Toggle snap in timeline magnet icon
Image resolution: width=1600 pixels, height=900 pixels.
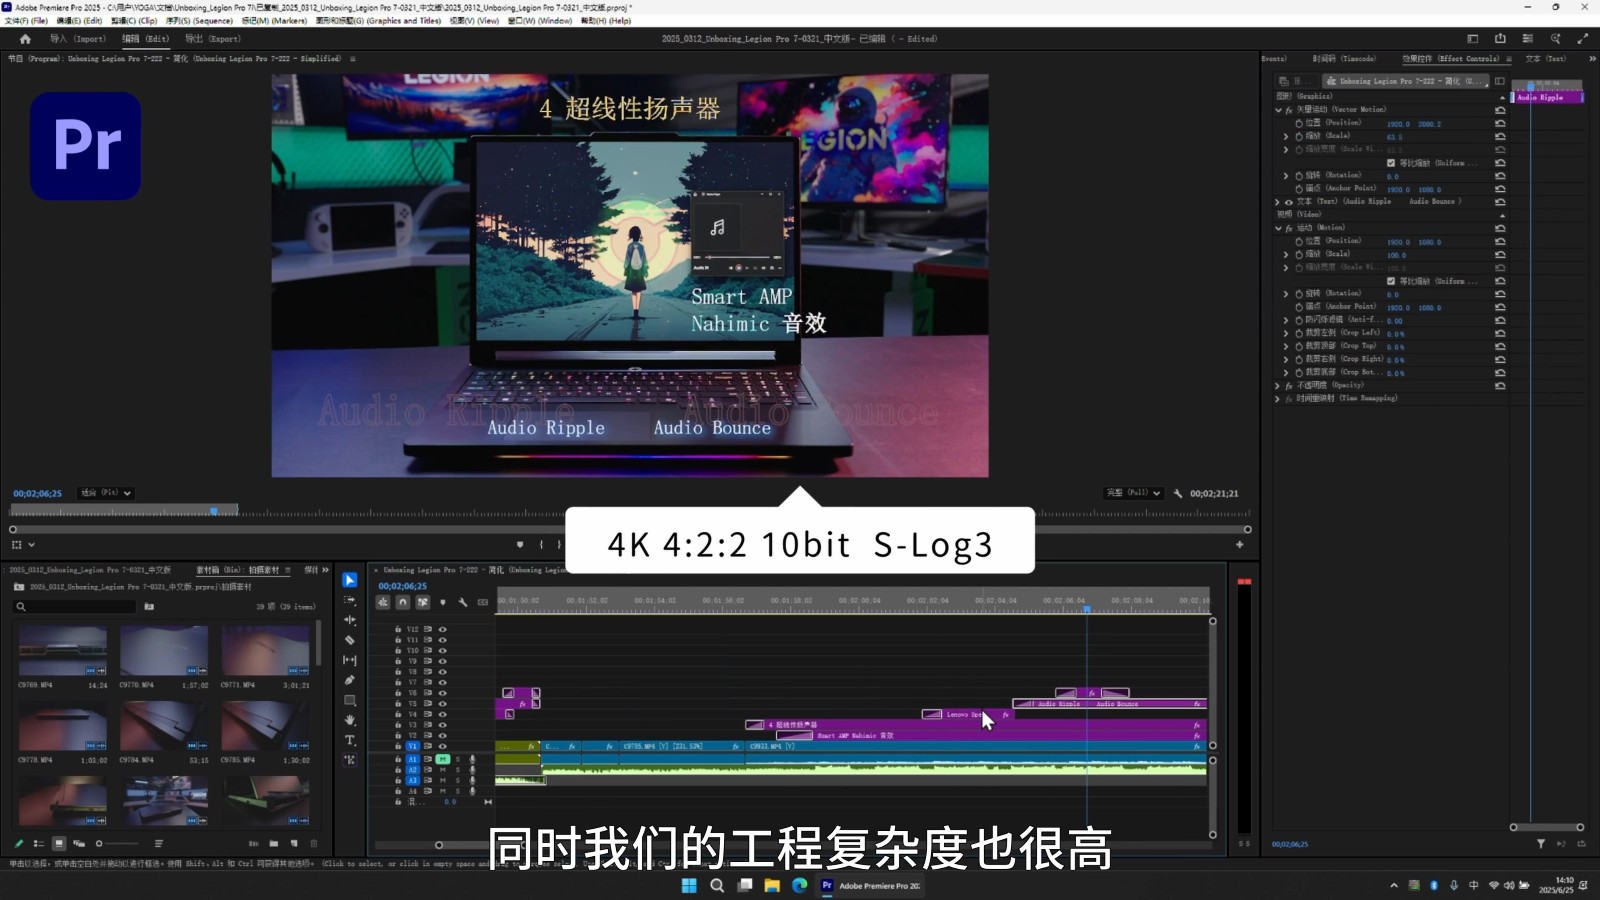[x=402, y=602]
